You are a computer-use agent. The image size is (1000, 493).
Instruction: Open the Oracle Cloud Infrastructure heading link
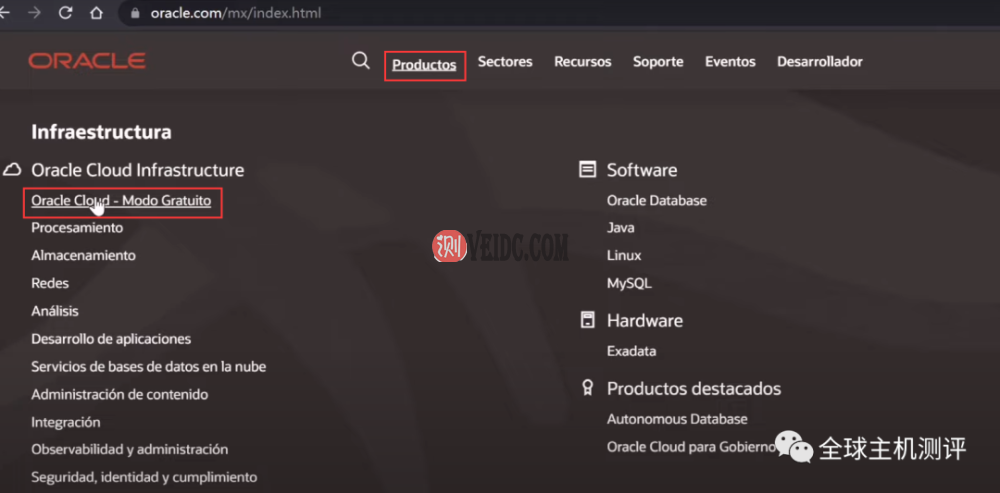point(138,170)
